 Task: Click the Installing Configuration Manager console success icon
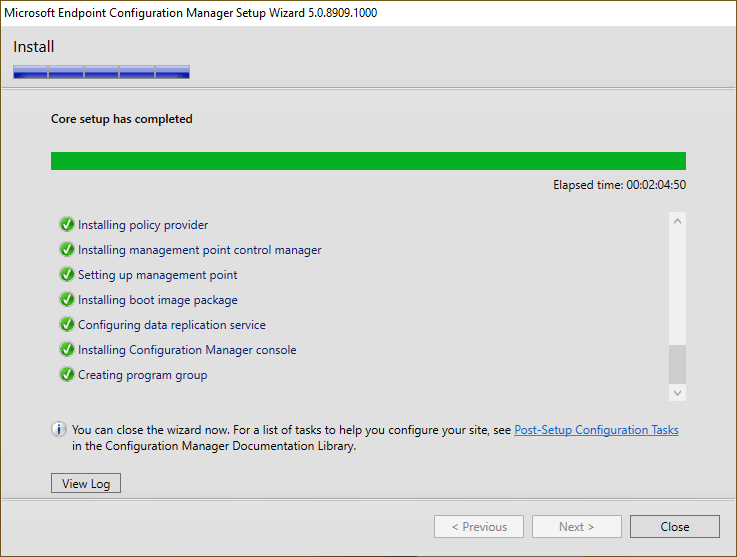click(67, 350)
